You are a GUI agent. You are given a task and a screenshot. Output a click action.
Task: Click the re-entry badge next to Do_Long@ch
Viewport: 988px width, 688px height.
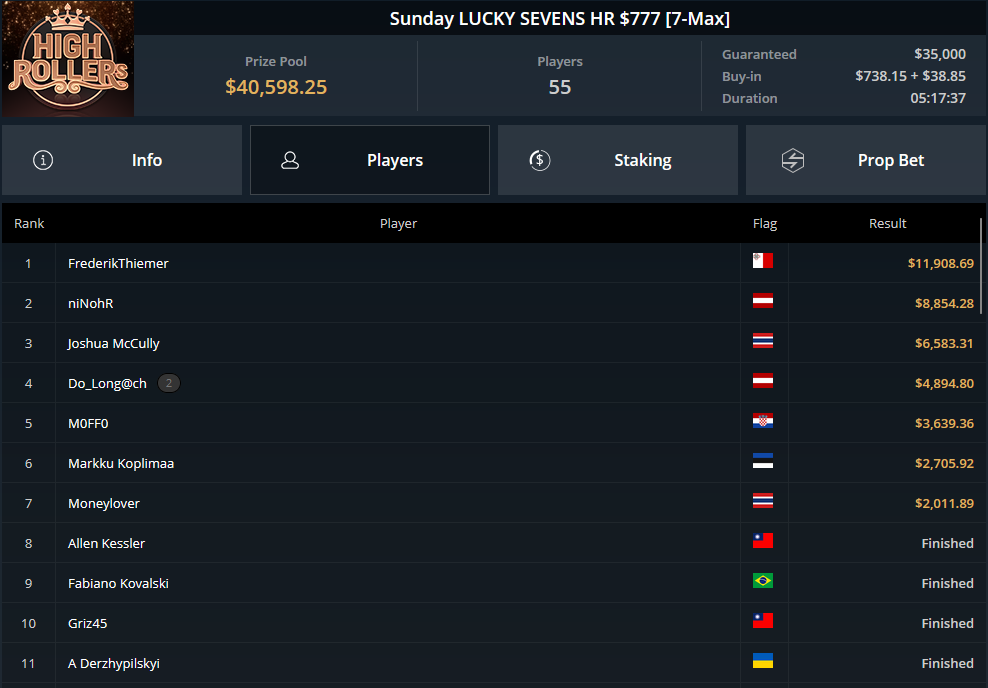168,383
